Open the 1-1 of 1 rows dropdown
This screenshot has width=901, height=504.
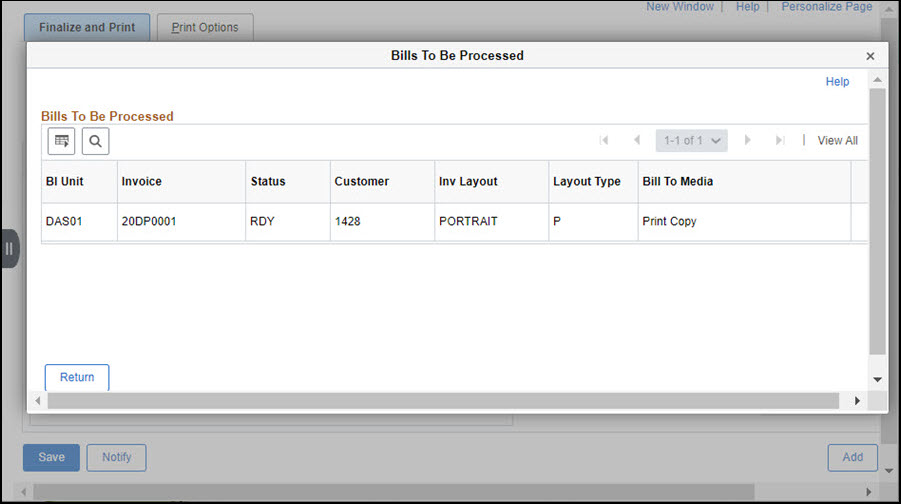[691, 141]
